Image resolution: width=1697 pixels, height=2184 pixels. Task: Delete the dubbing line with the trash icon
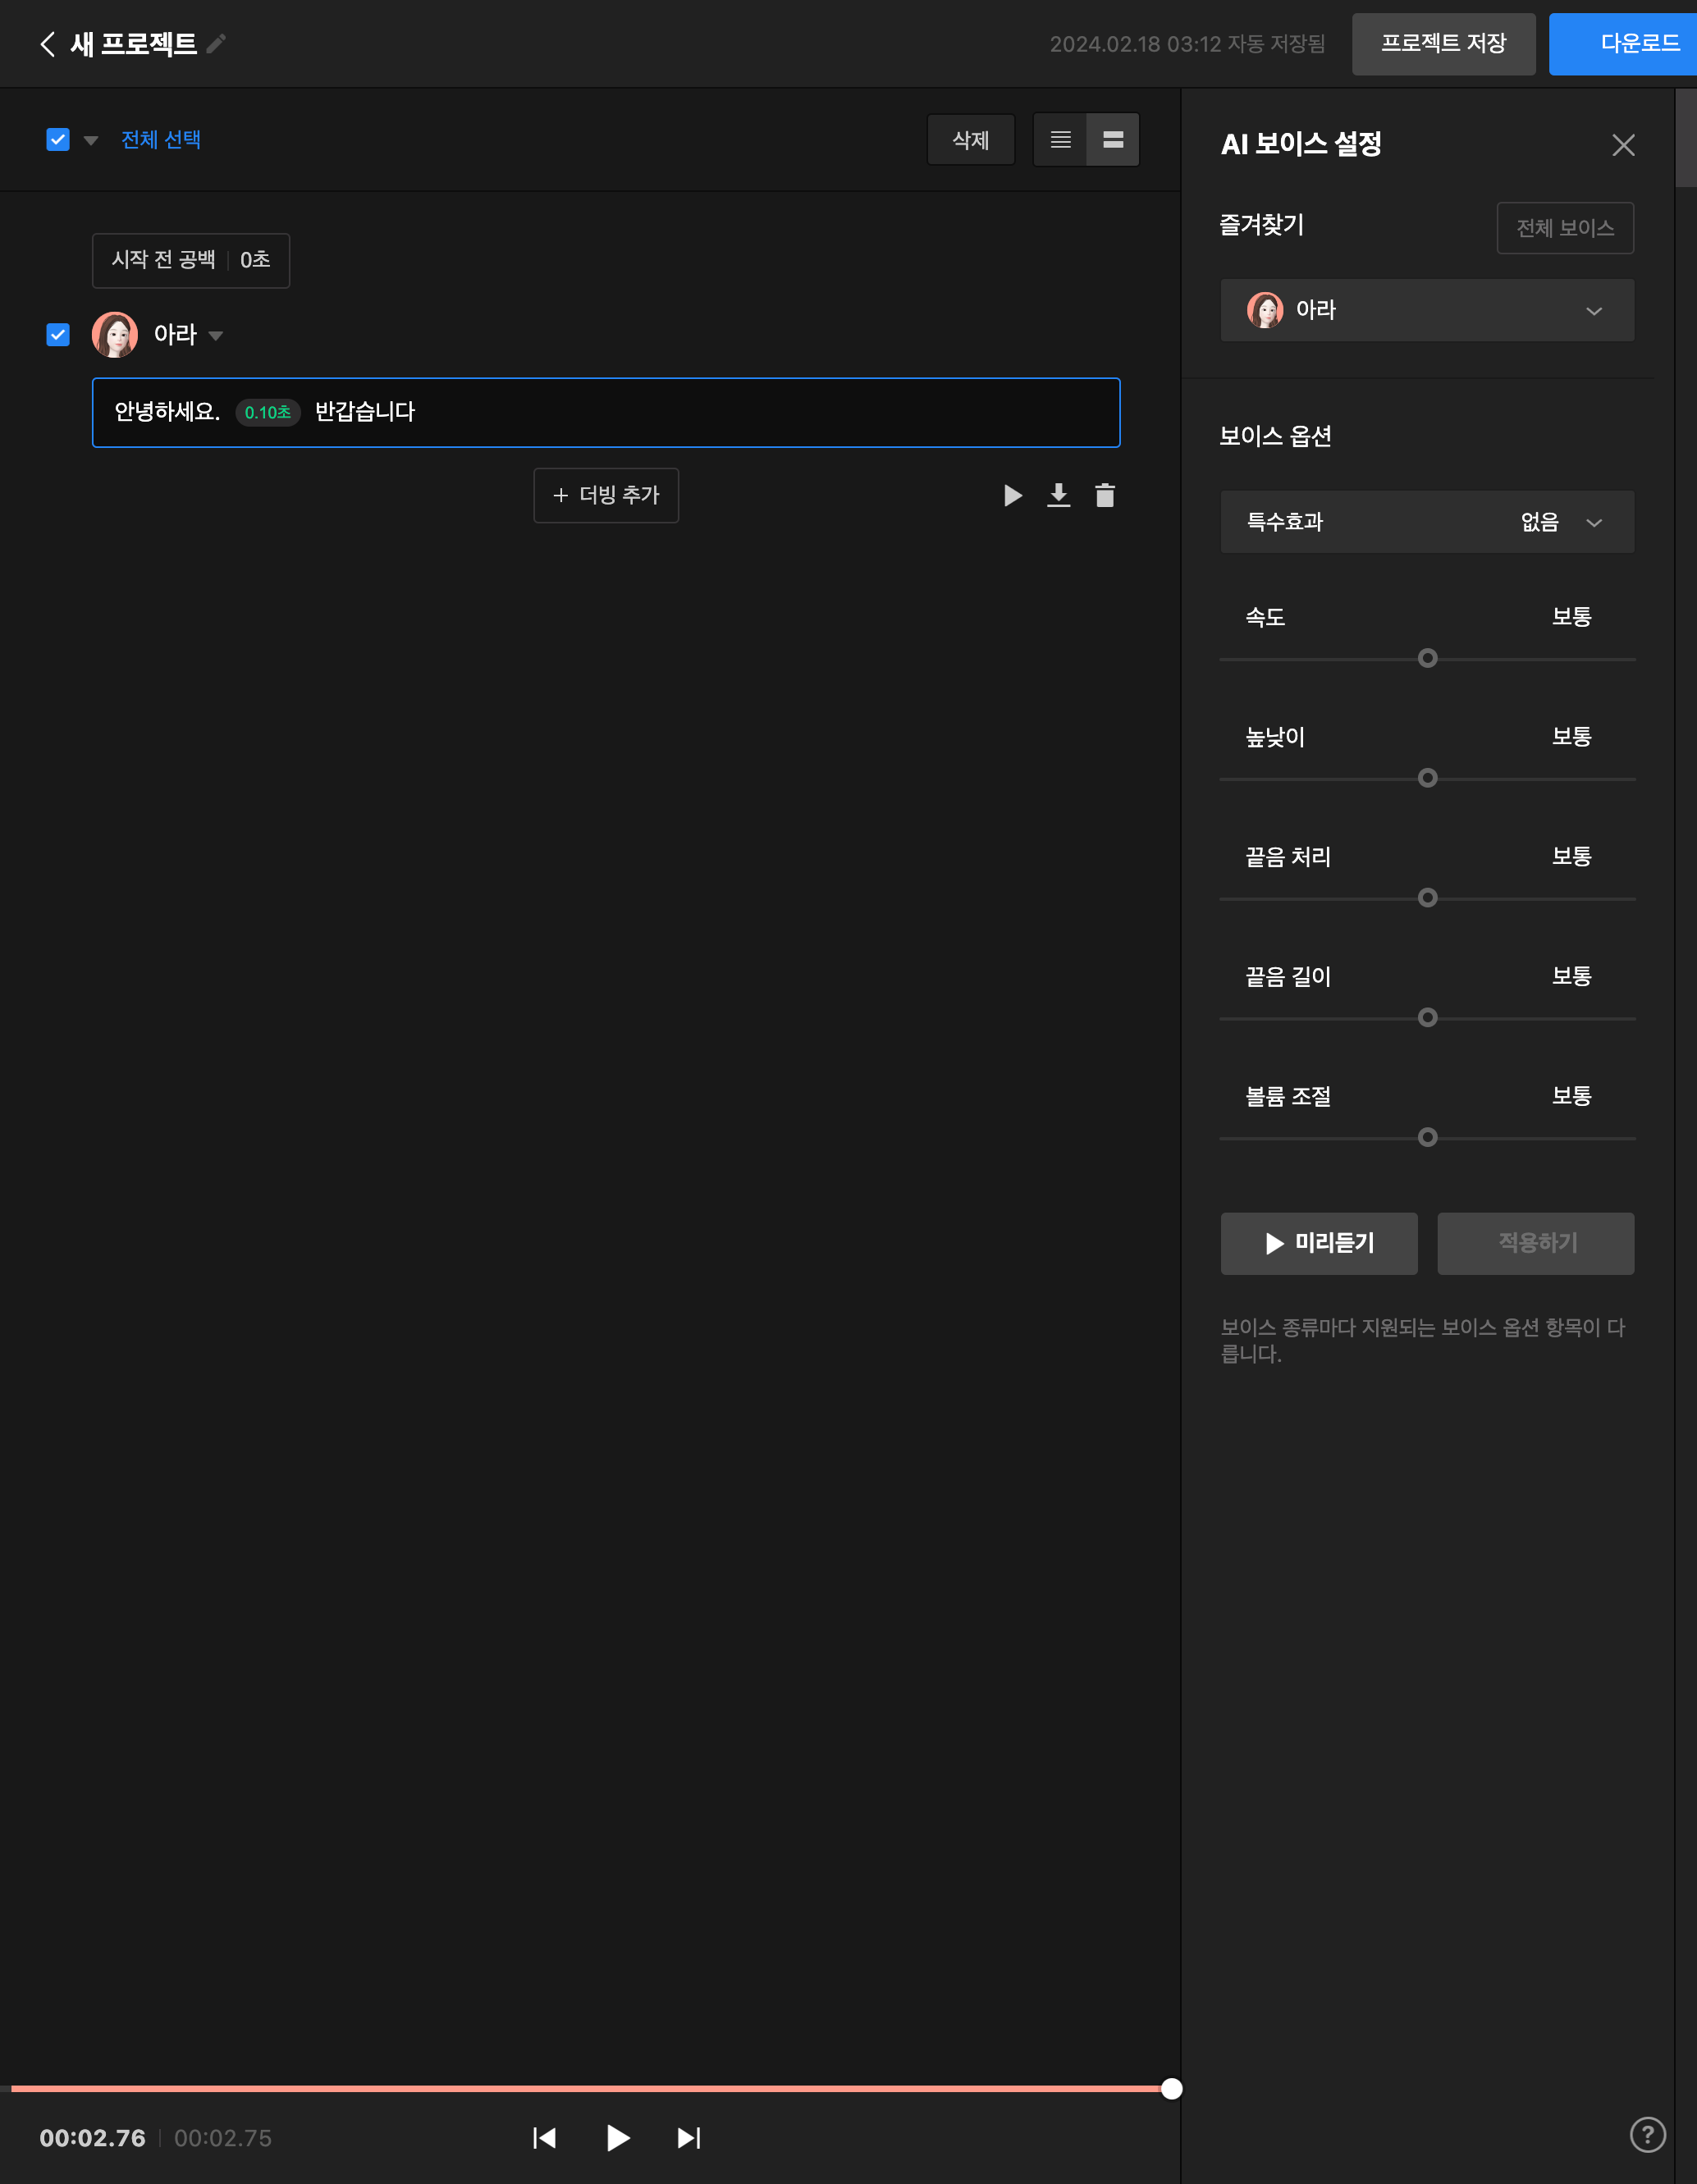click(1104, 495)
